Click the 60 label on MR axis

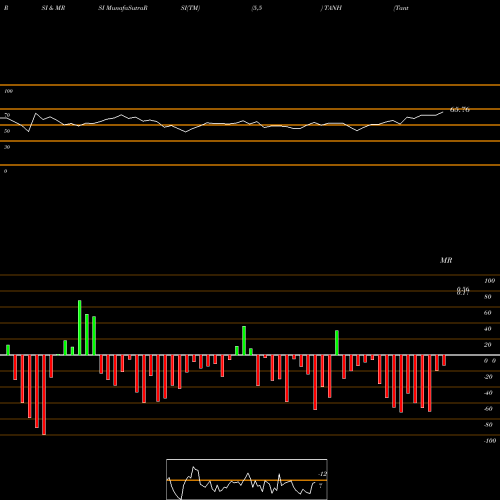coord(488,313)
